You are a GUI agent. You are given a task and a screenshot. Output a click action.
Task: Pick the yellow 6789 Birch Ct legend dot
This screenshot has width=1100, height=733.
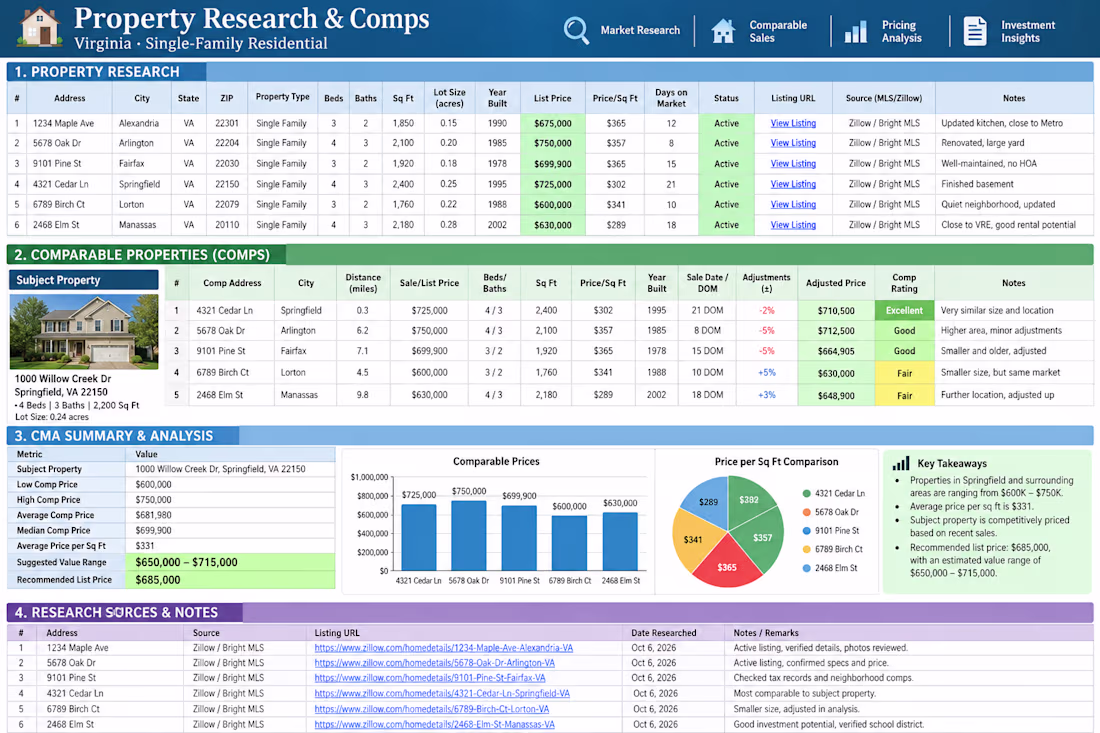point(807,549)
